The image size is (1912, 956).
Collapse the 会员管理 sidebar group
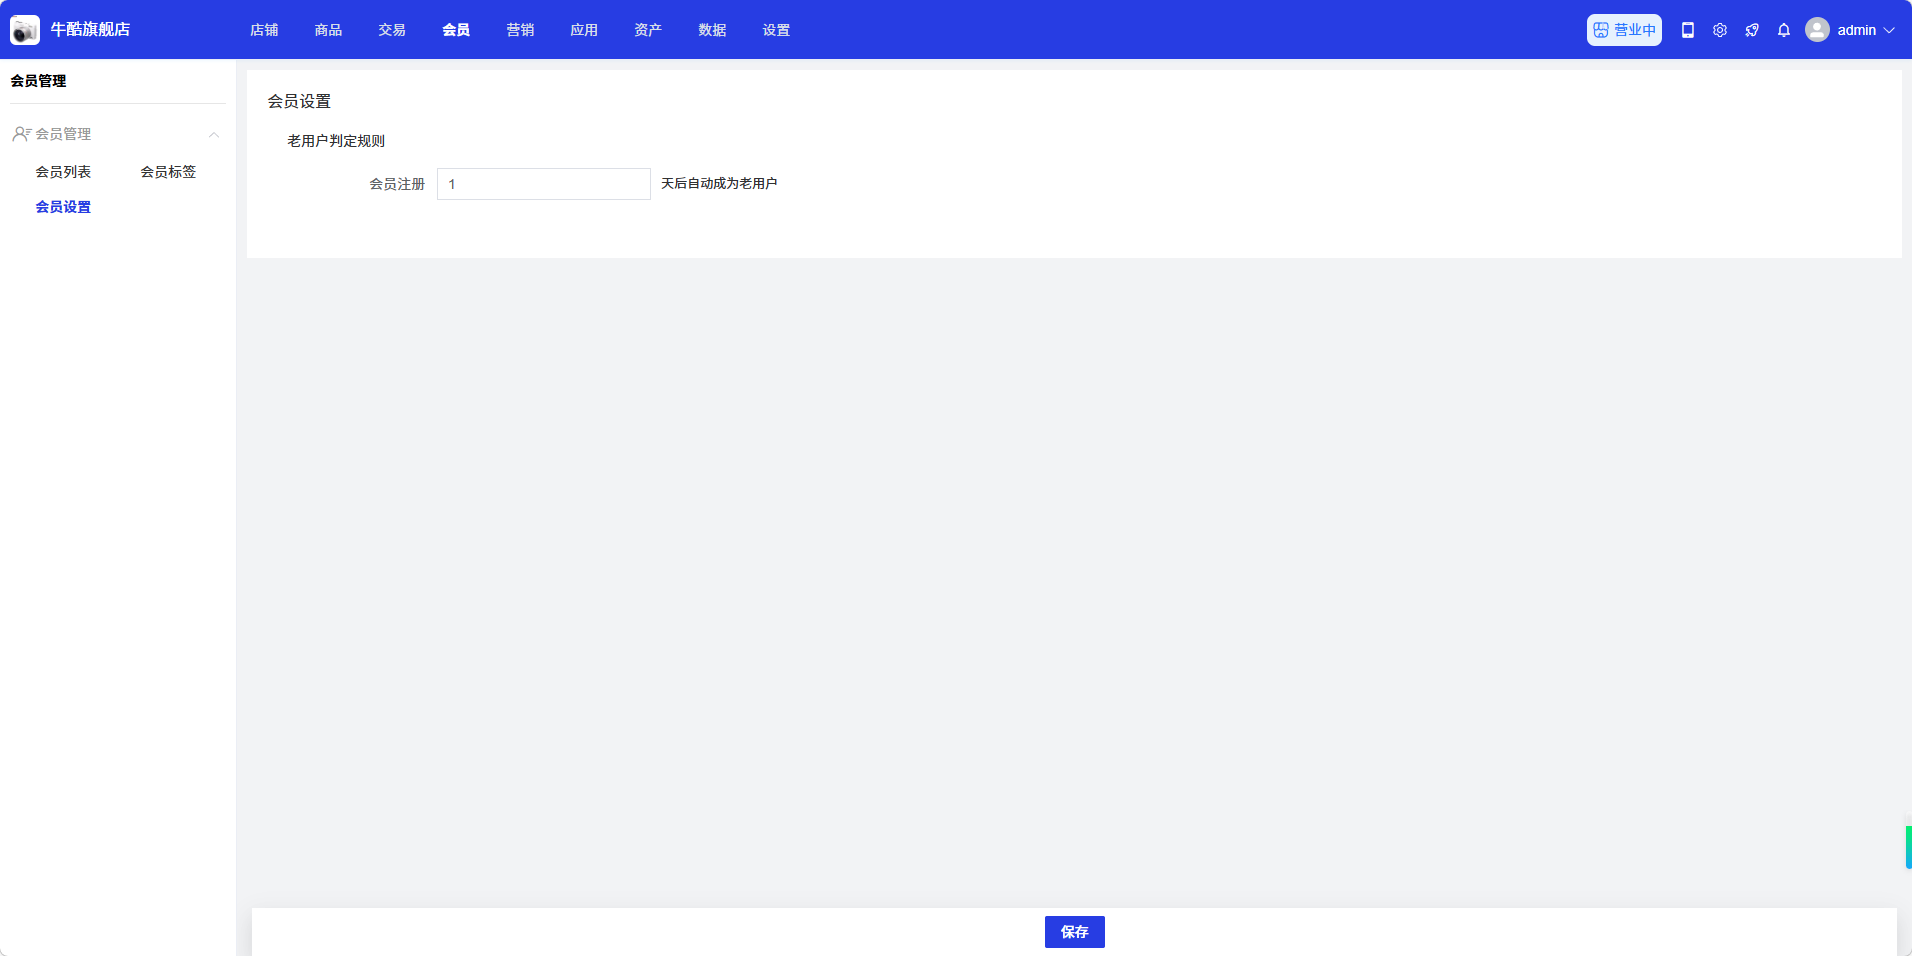tap(116, 134)
